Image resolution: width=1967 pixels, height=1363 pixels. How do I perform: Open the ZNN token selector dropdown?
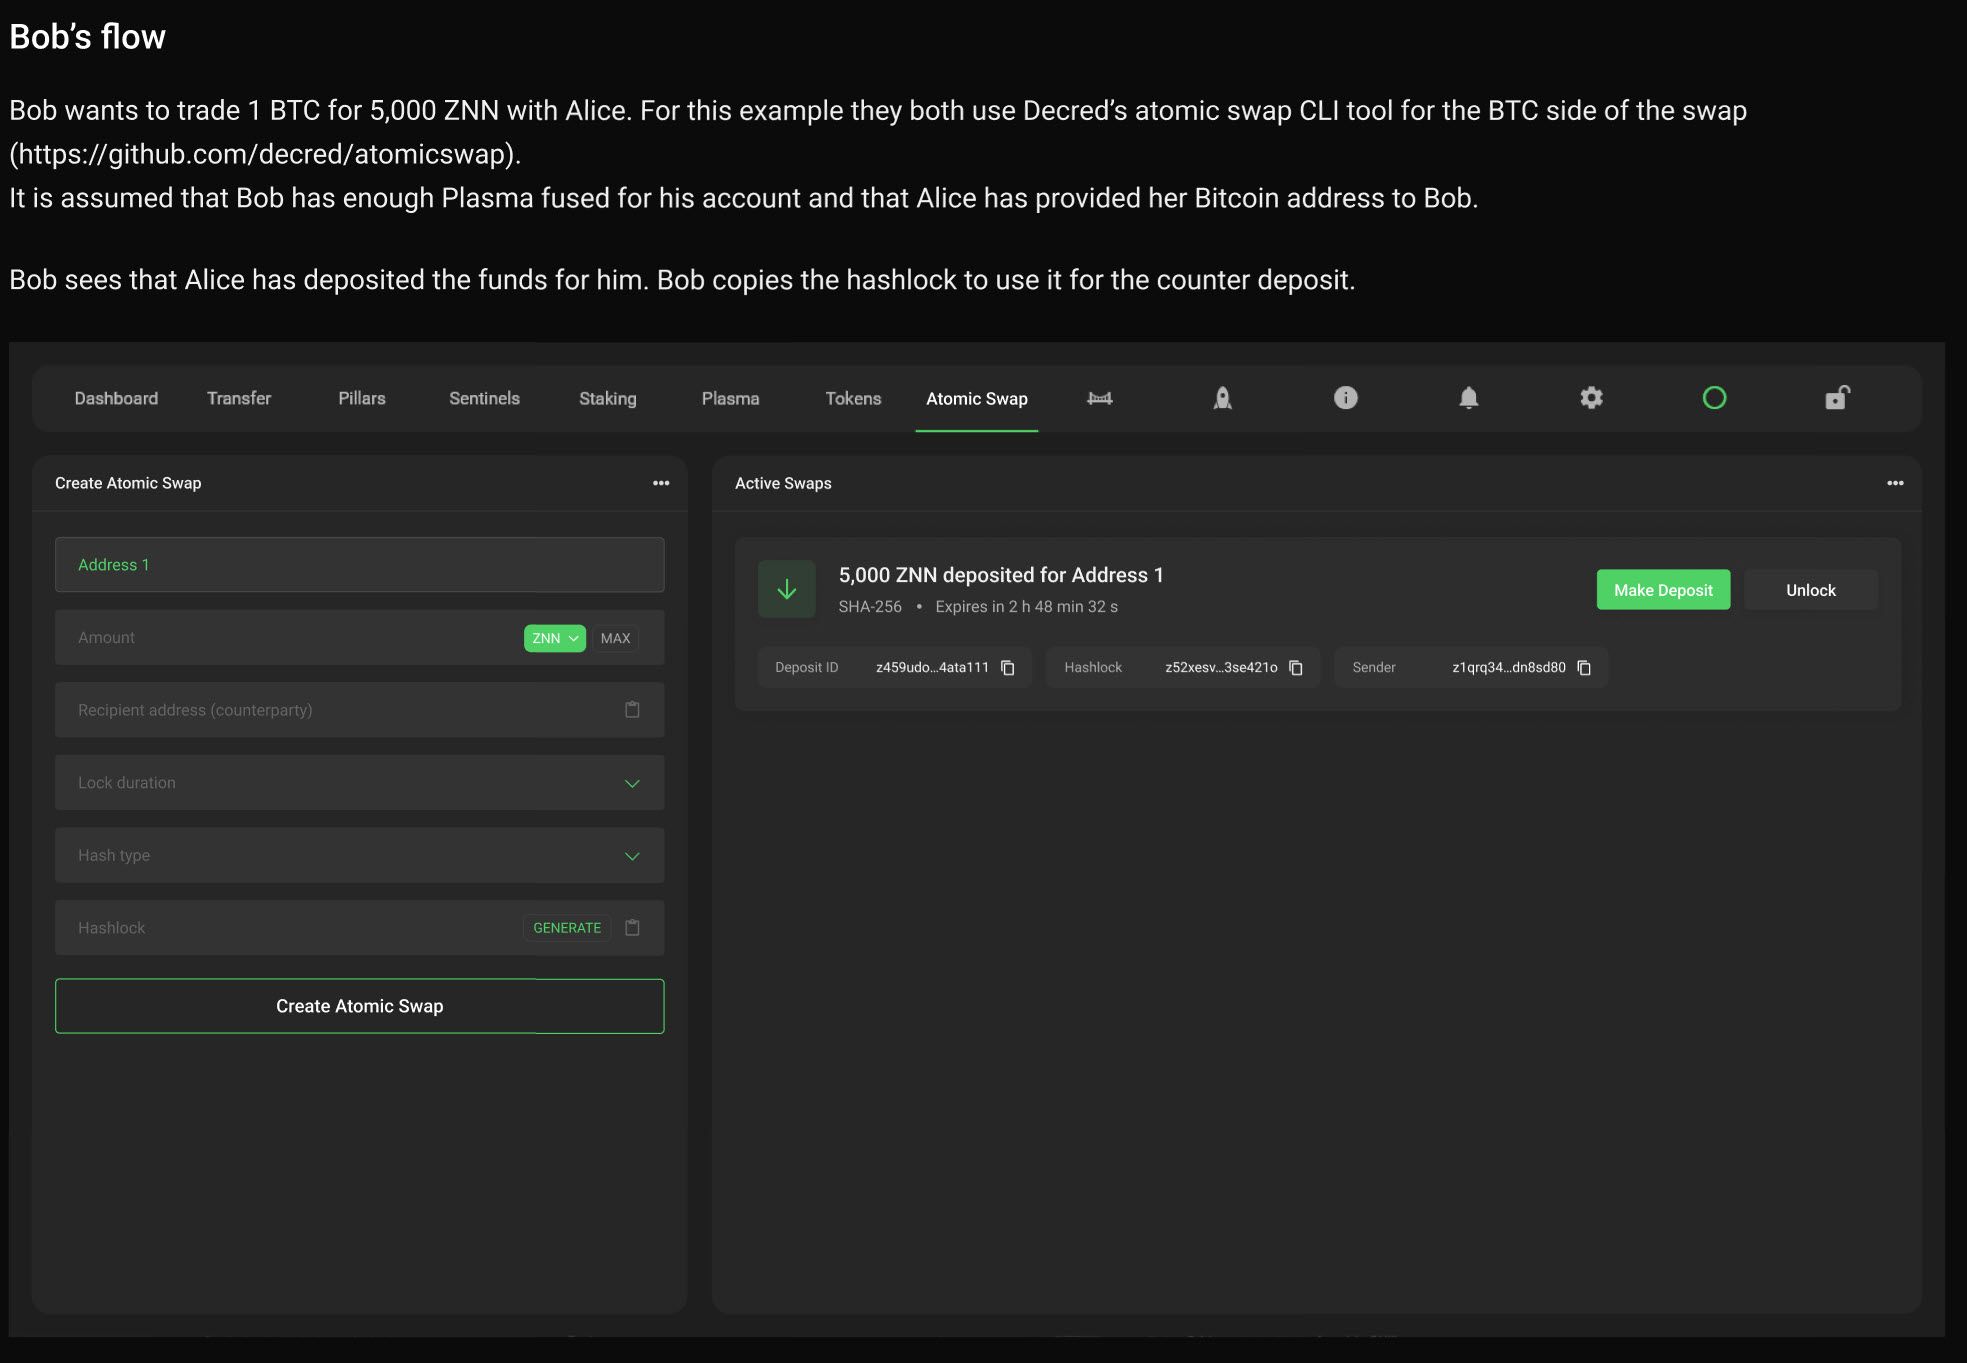(554, 638)
